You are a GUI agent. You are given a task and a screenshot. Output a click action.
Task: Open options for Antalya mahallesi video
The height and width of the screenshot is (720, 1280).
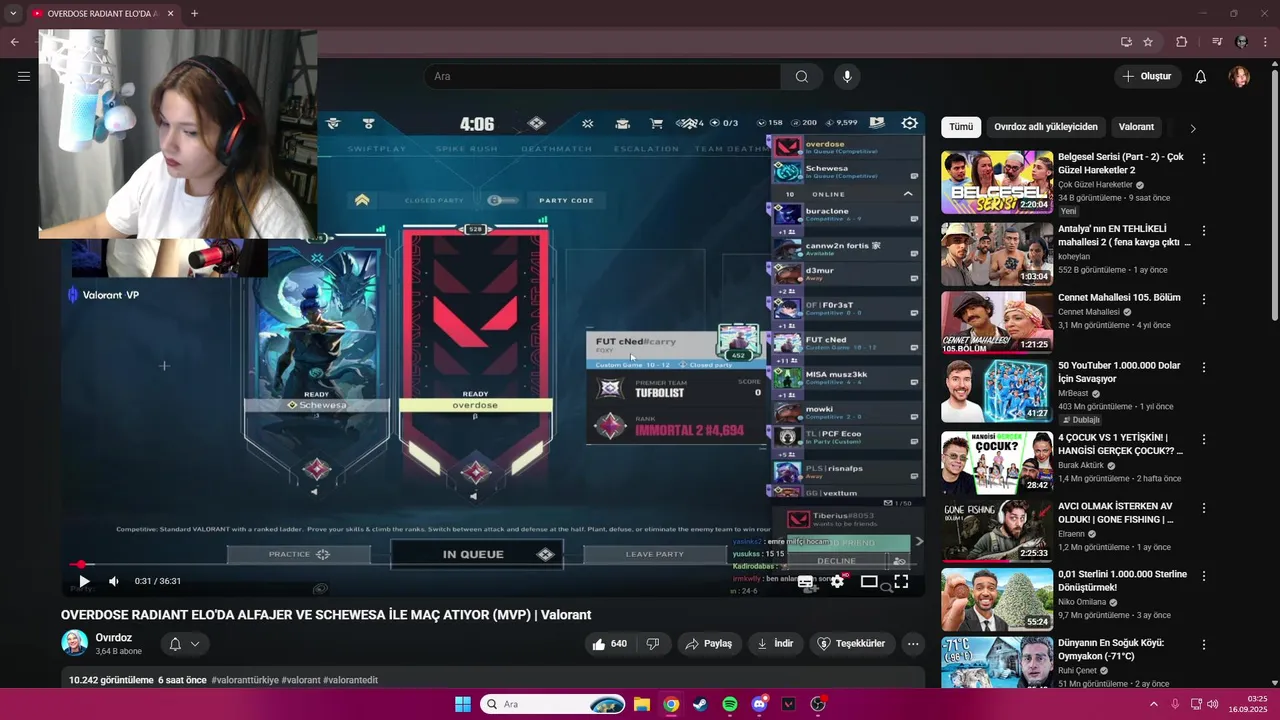pos(1204,230)
